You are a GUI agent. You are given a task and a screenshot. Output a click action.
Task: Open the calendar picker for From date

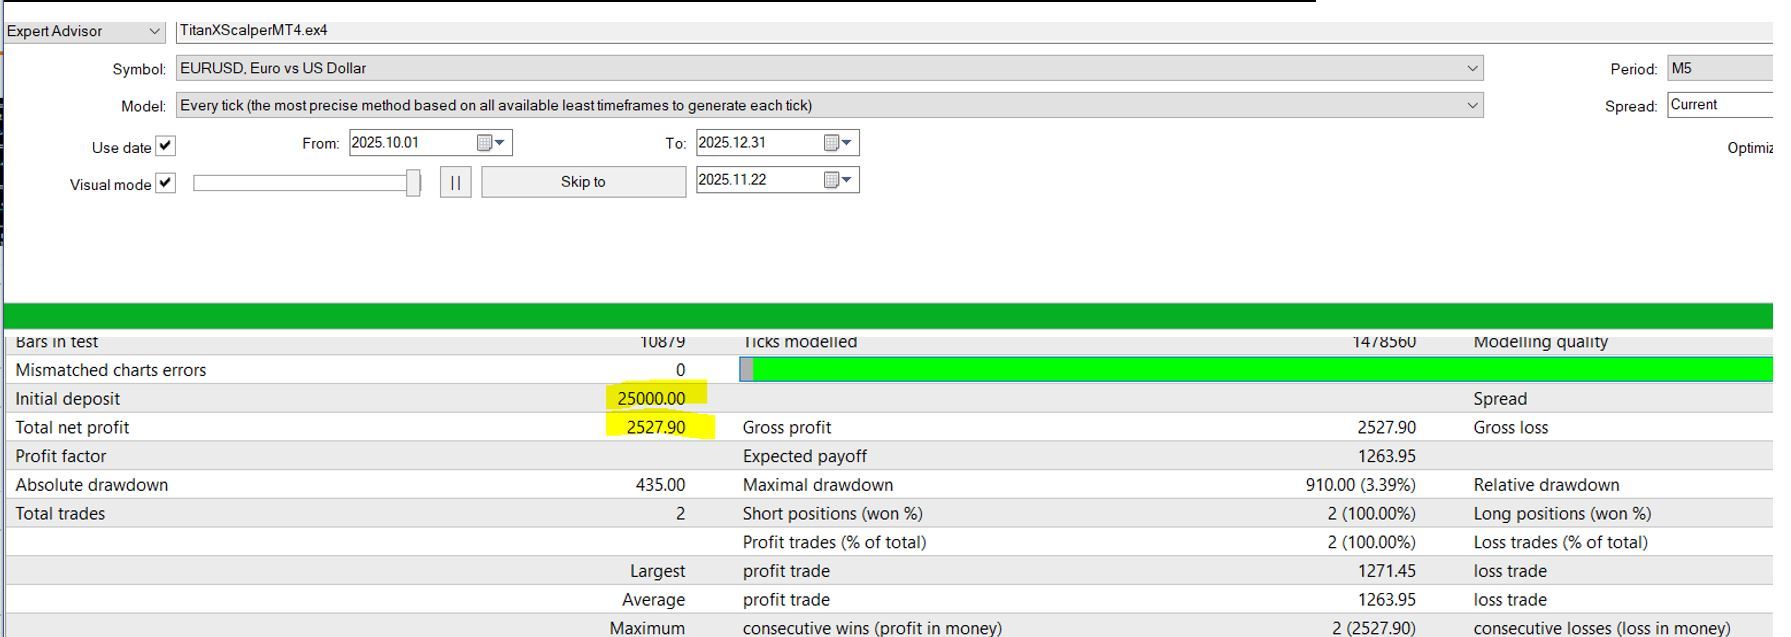pos(491,143)
